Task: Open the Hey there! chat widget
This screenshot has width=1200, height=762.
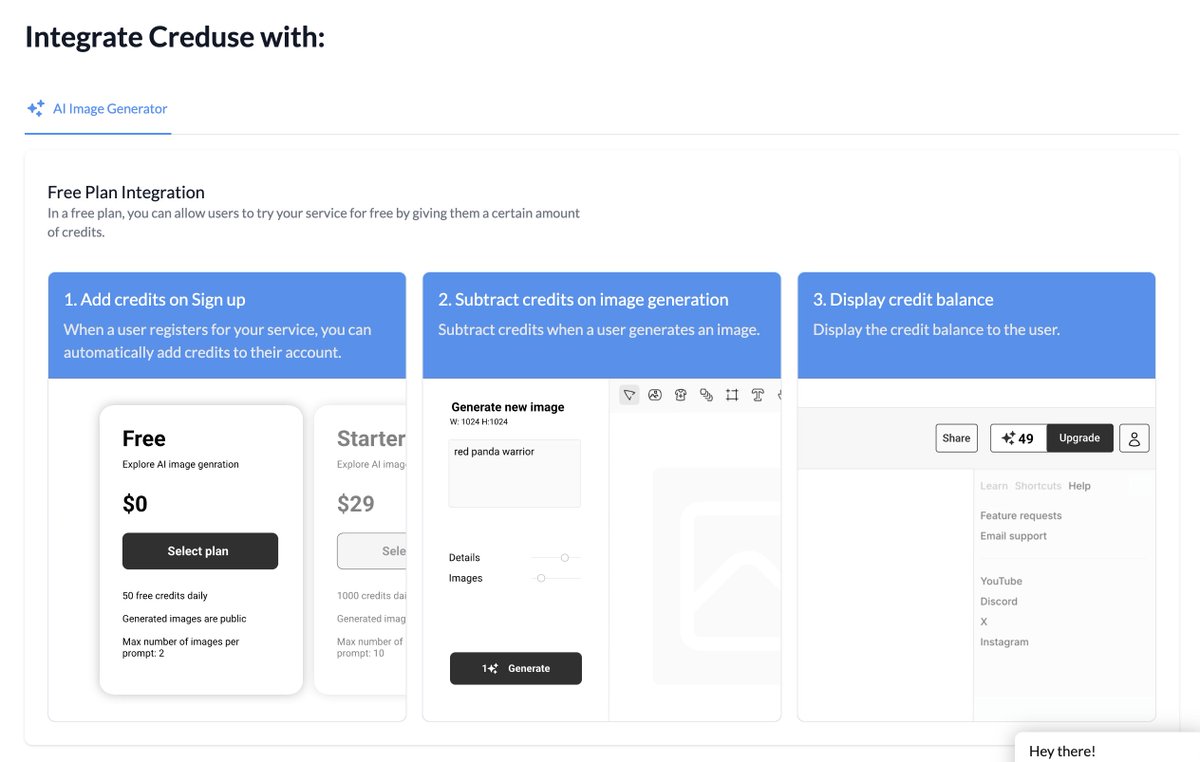Action: point(1107,747)
